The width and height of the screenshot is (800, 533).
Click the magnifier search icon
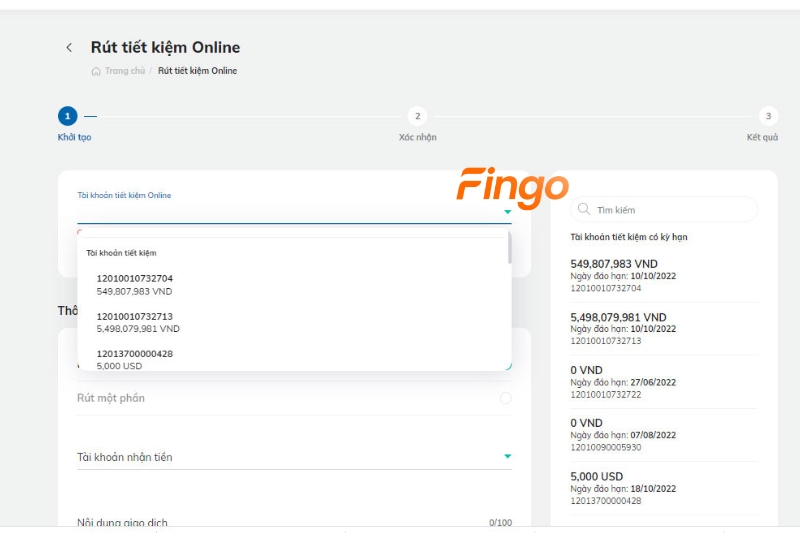[584, 209]
